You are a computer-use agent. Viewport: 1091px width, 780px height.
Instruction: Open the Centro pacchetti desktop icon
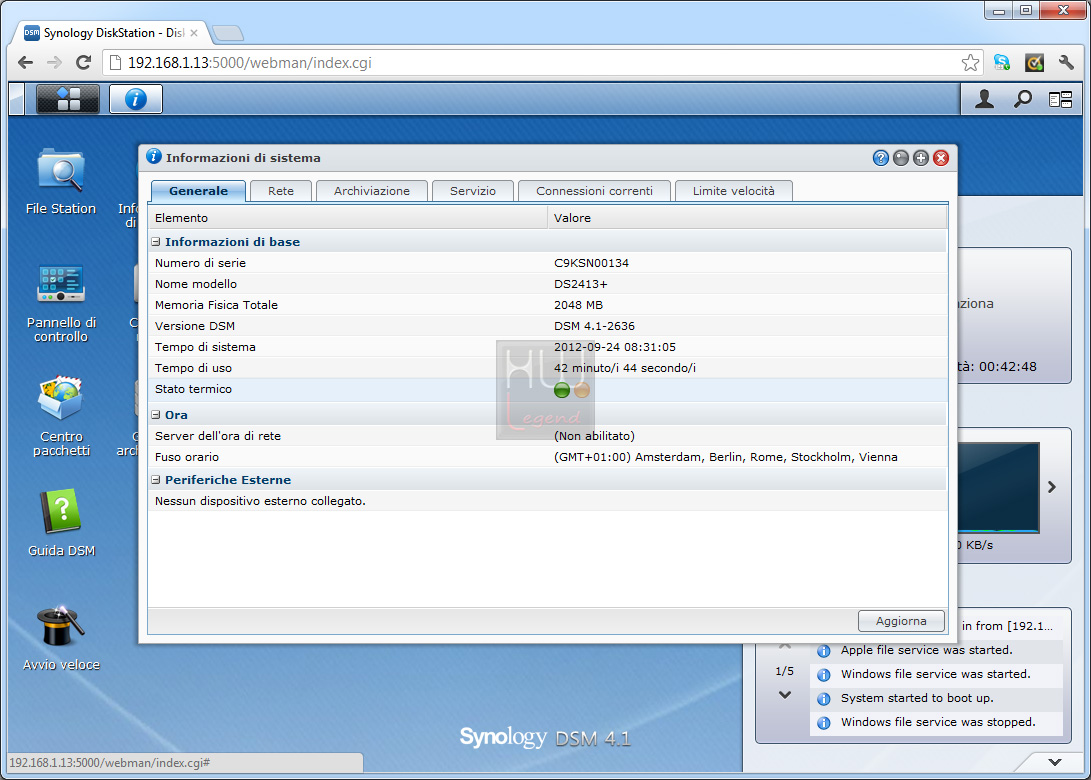(x=61, y=416)
